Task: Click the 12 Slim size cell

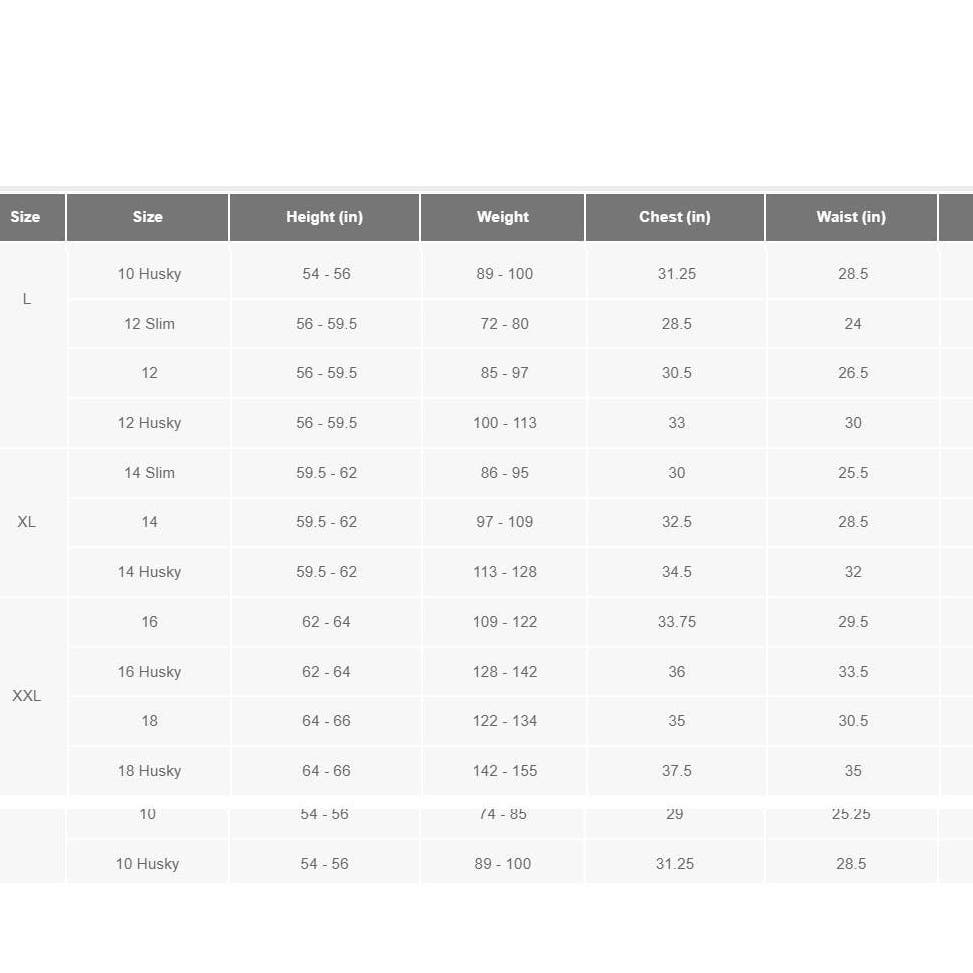Action: click(149, 324)
